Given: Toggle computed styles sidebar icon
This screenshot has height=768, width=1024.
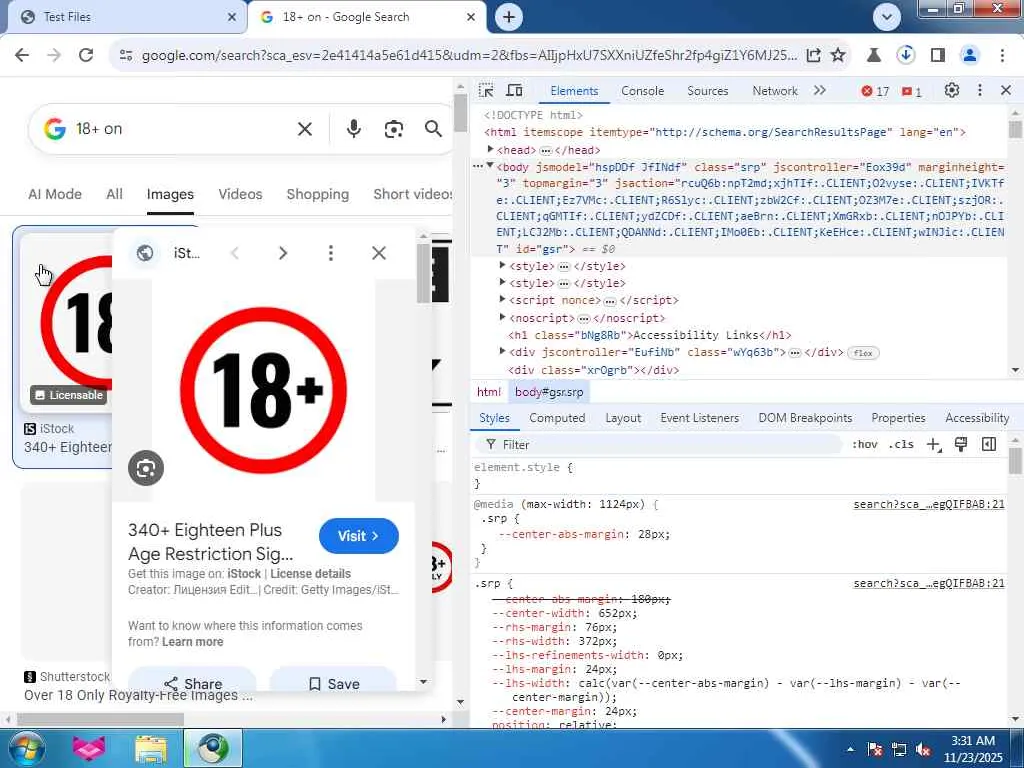Looking at the screenshot, I should [989, 445].
